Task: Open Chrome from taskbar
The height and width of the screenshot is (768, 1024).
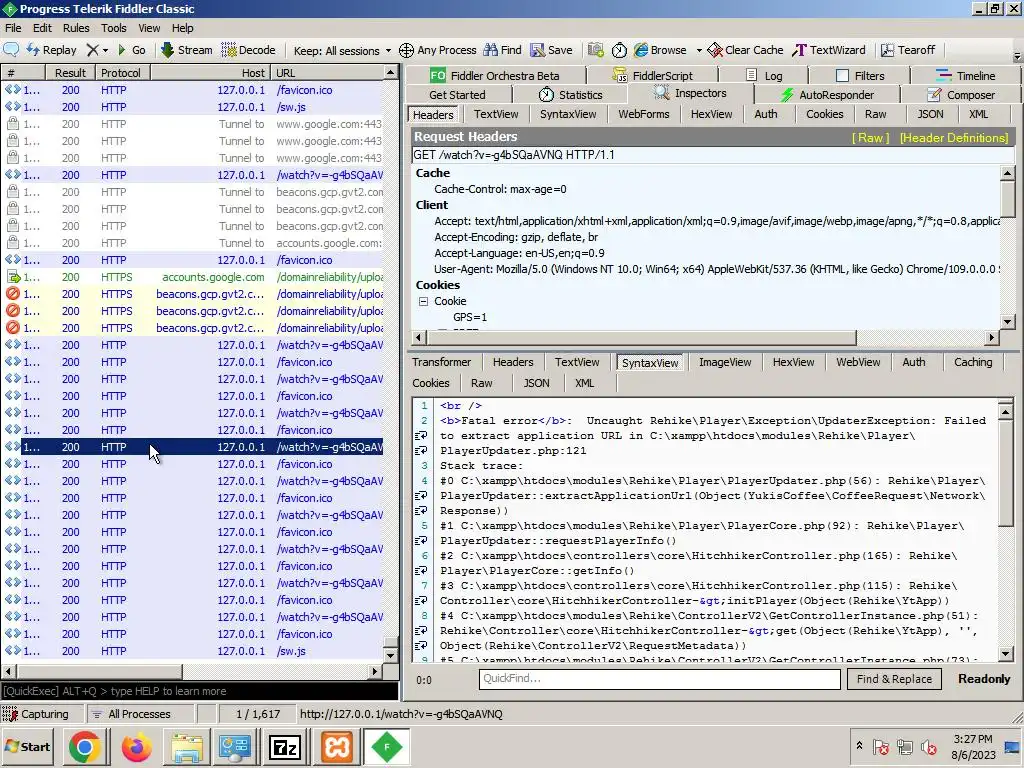Action: tap(85, 747)
